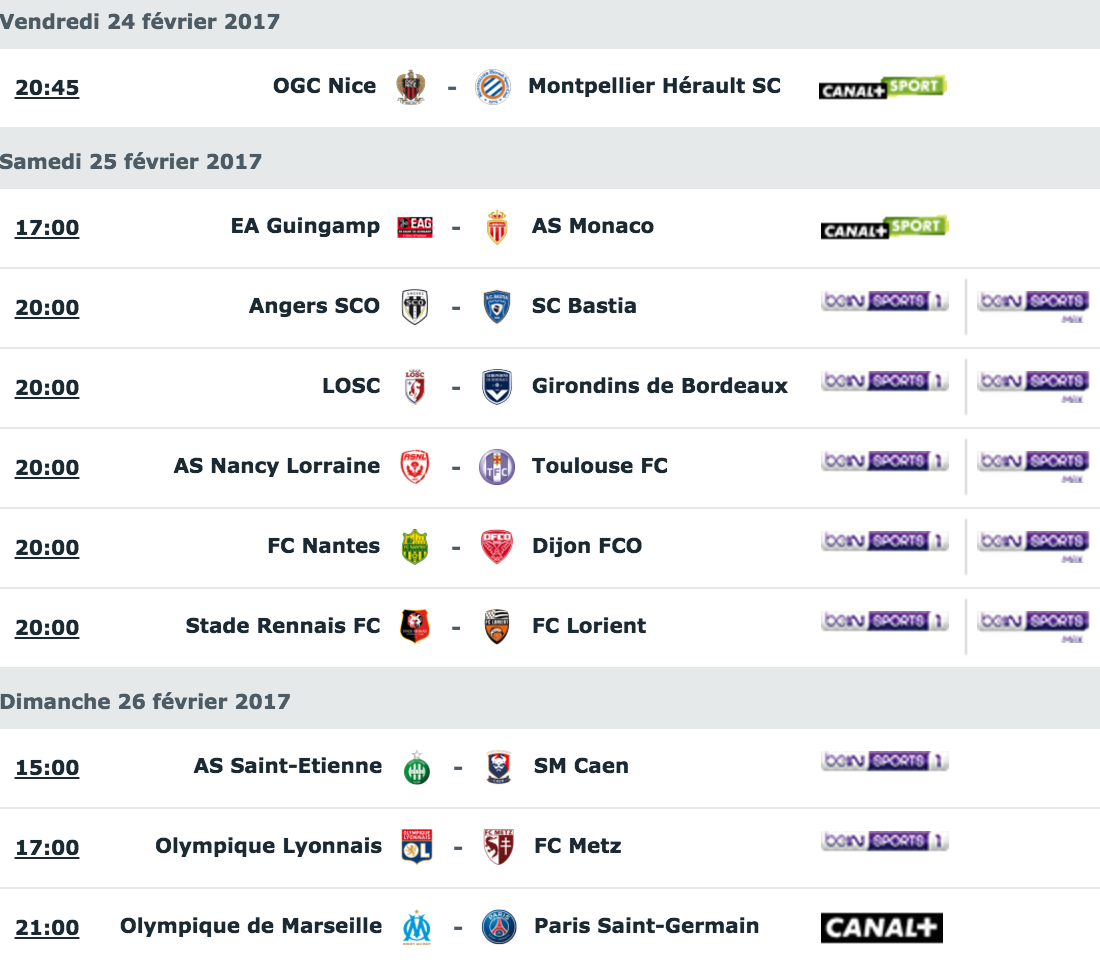Click the FC Lorient club crest
Screen dimensions: 1100x964
pos(496,627)
